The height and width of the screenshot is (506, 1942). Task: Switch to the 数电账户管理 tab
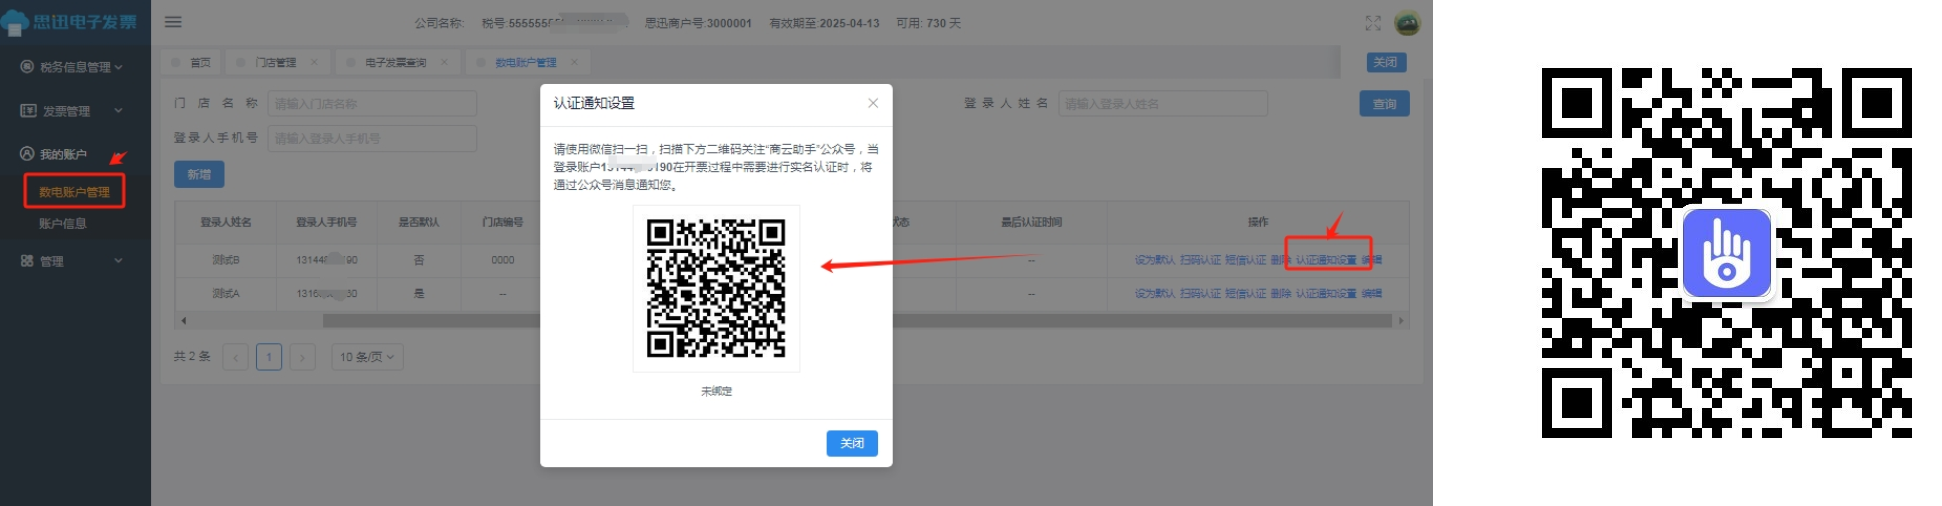coord(526,62)
